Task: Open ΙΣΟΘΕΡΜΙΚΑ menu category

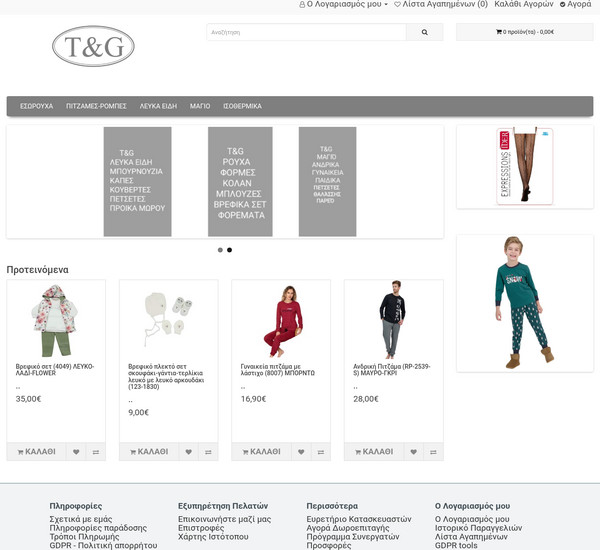Action: click(x=243, y=106)
